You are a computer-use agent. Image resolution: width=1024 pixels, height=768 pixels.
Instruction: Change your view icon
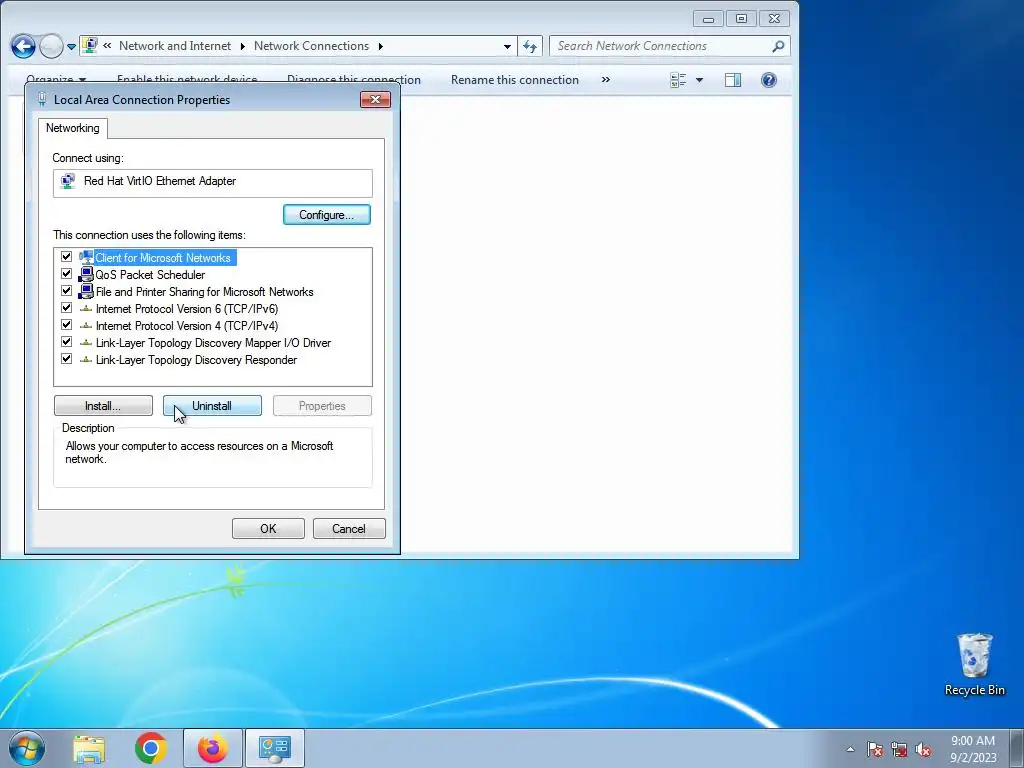pyautogui.click(x=679, y=80)
